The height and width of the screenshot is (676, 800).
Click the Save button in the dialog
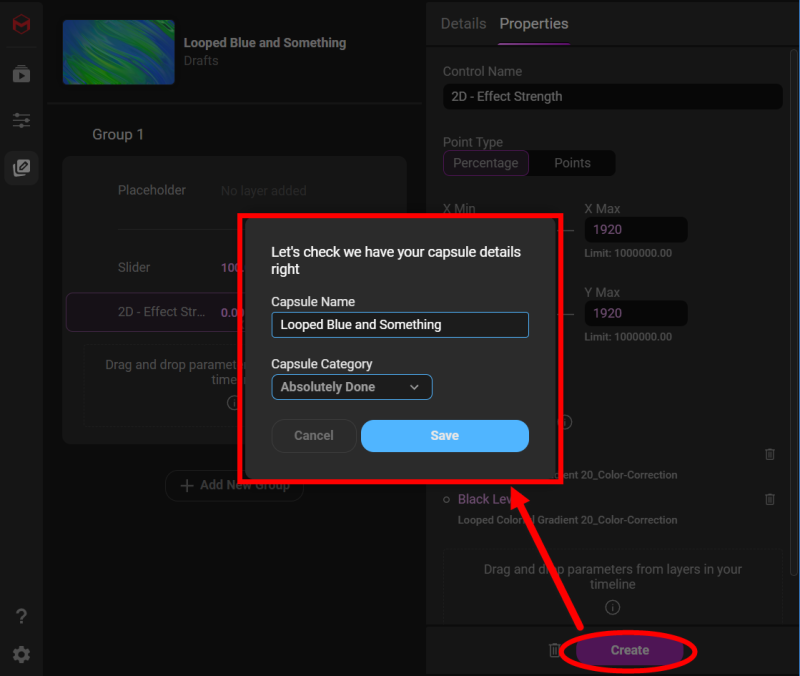click(x=444, y=436)
